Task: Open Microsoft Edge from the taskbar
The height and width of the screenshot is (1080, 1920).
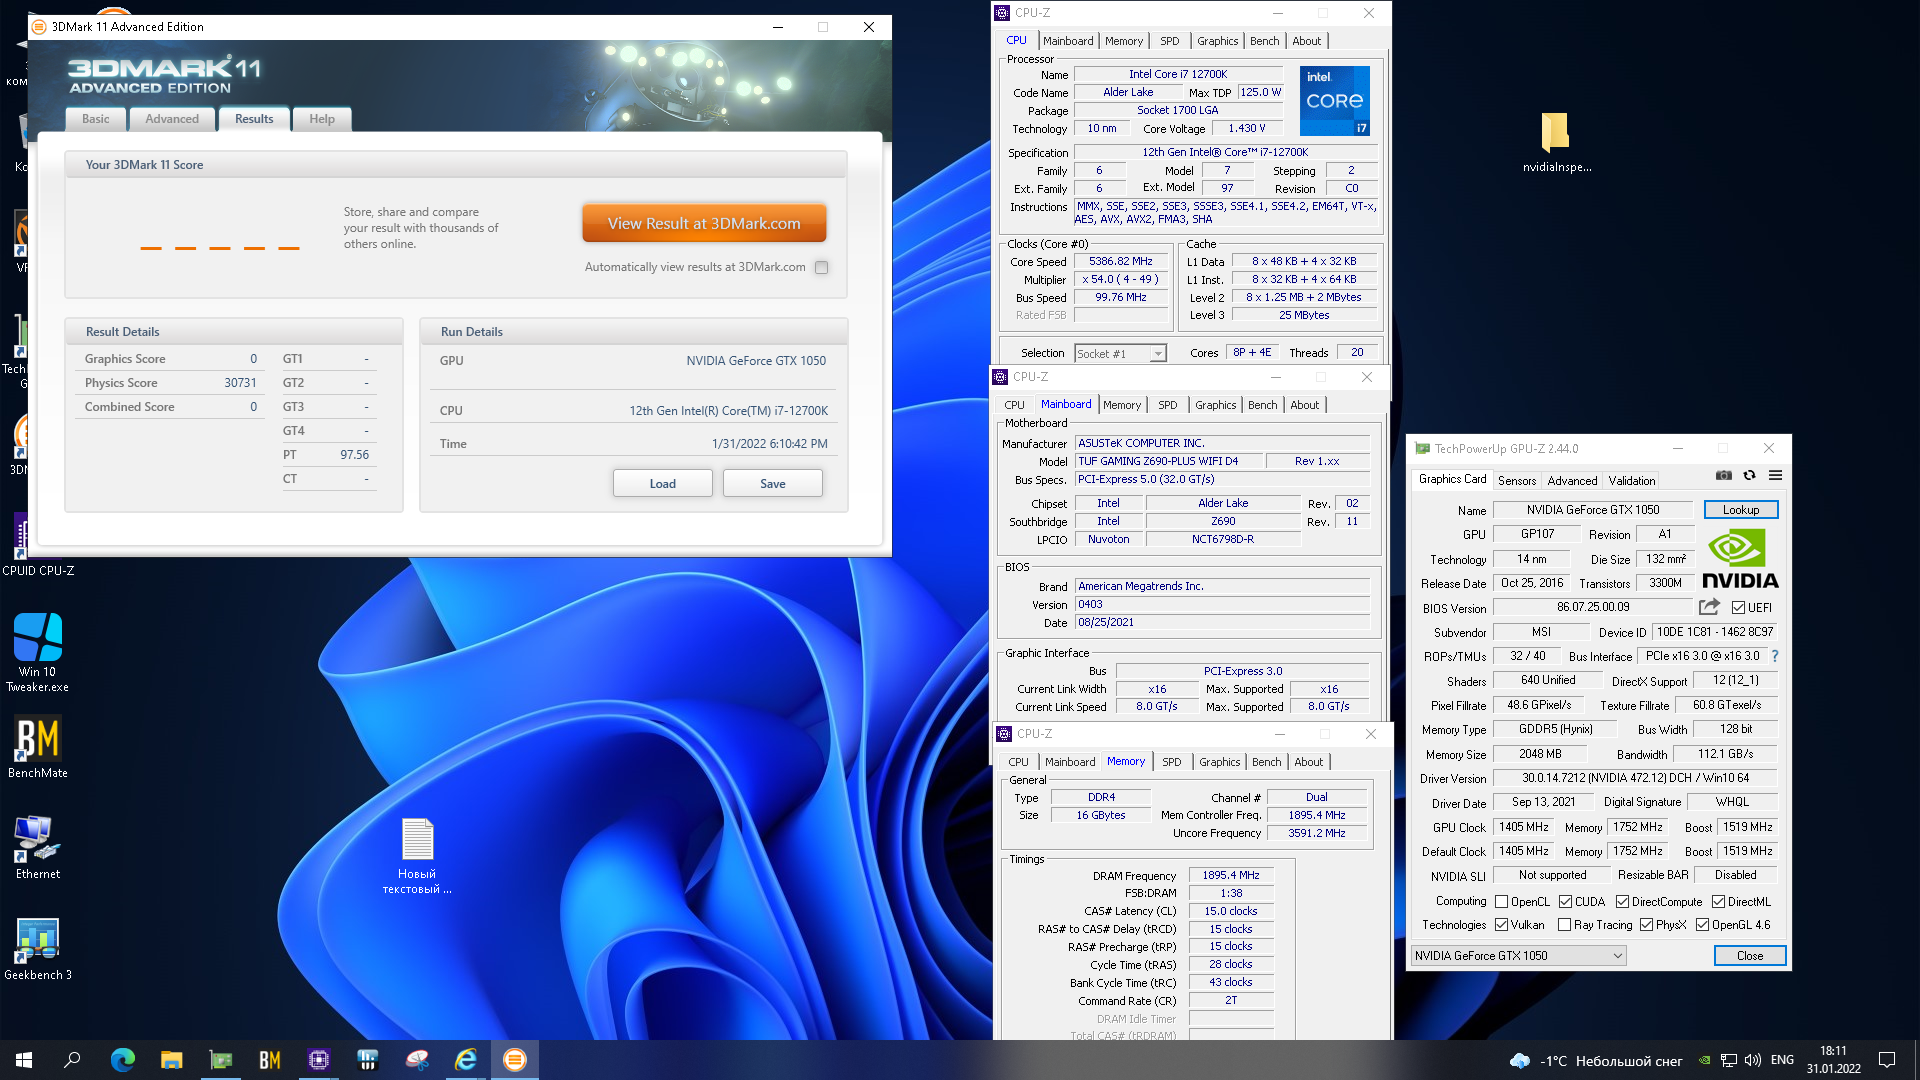Action: point(122,1060)
